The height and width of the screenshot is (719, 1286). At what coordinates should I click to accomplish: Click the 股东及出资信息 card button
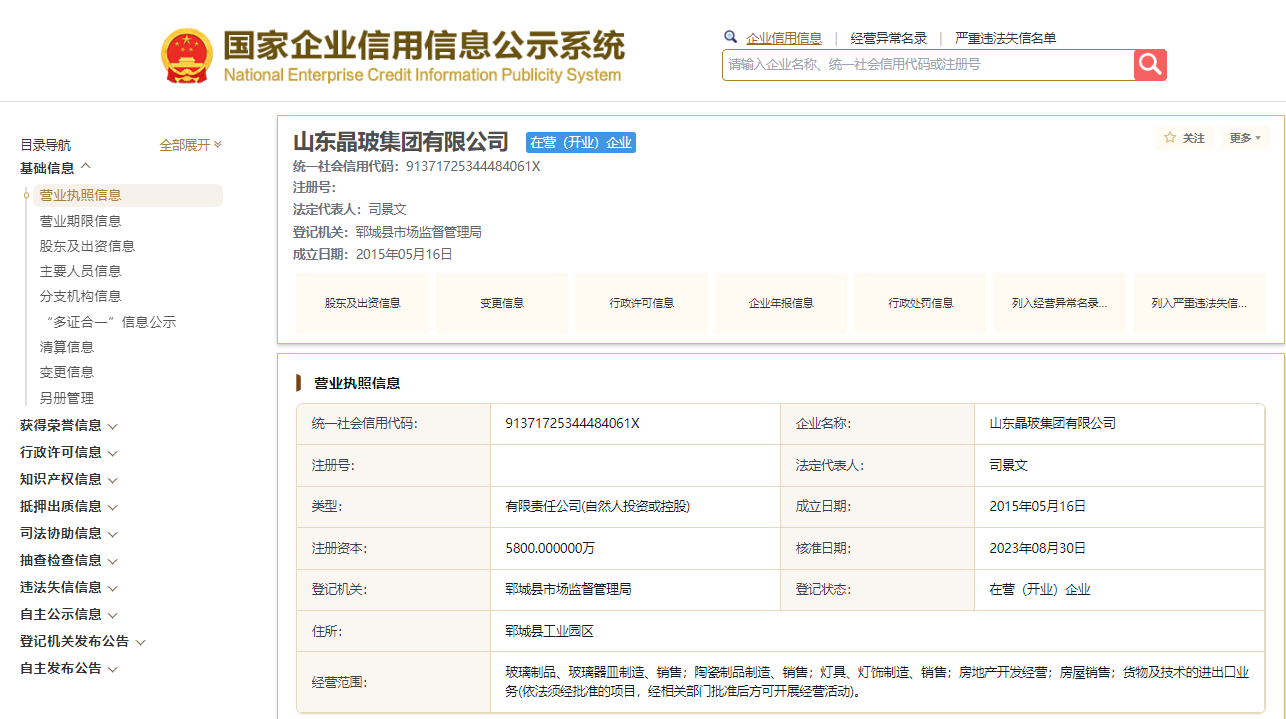point(362,303)
